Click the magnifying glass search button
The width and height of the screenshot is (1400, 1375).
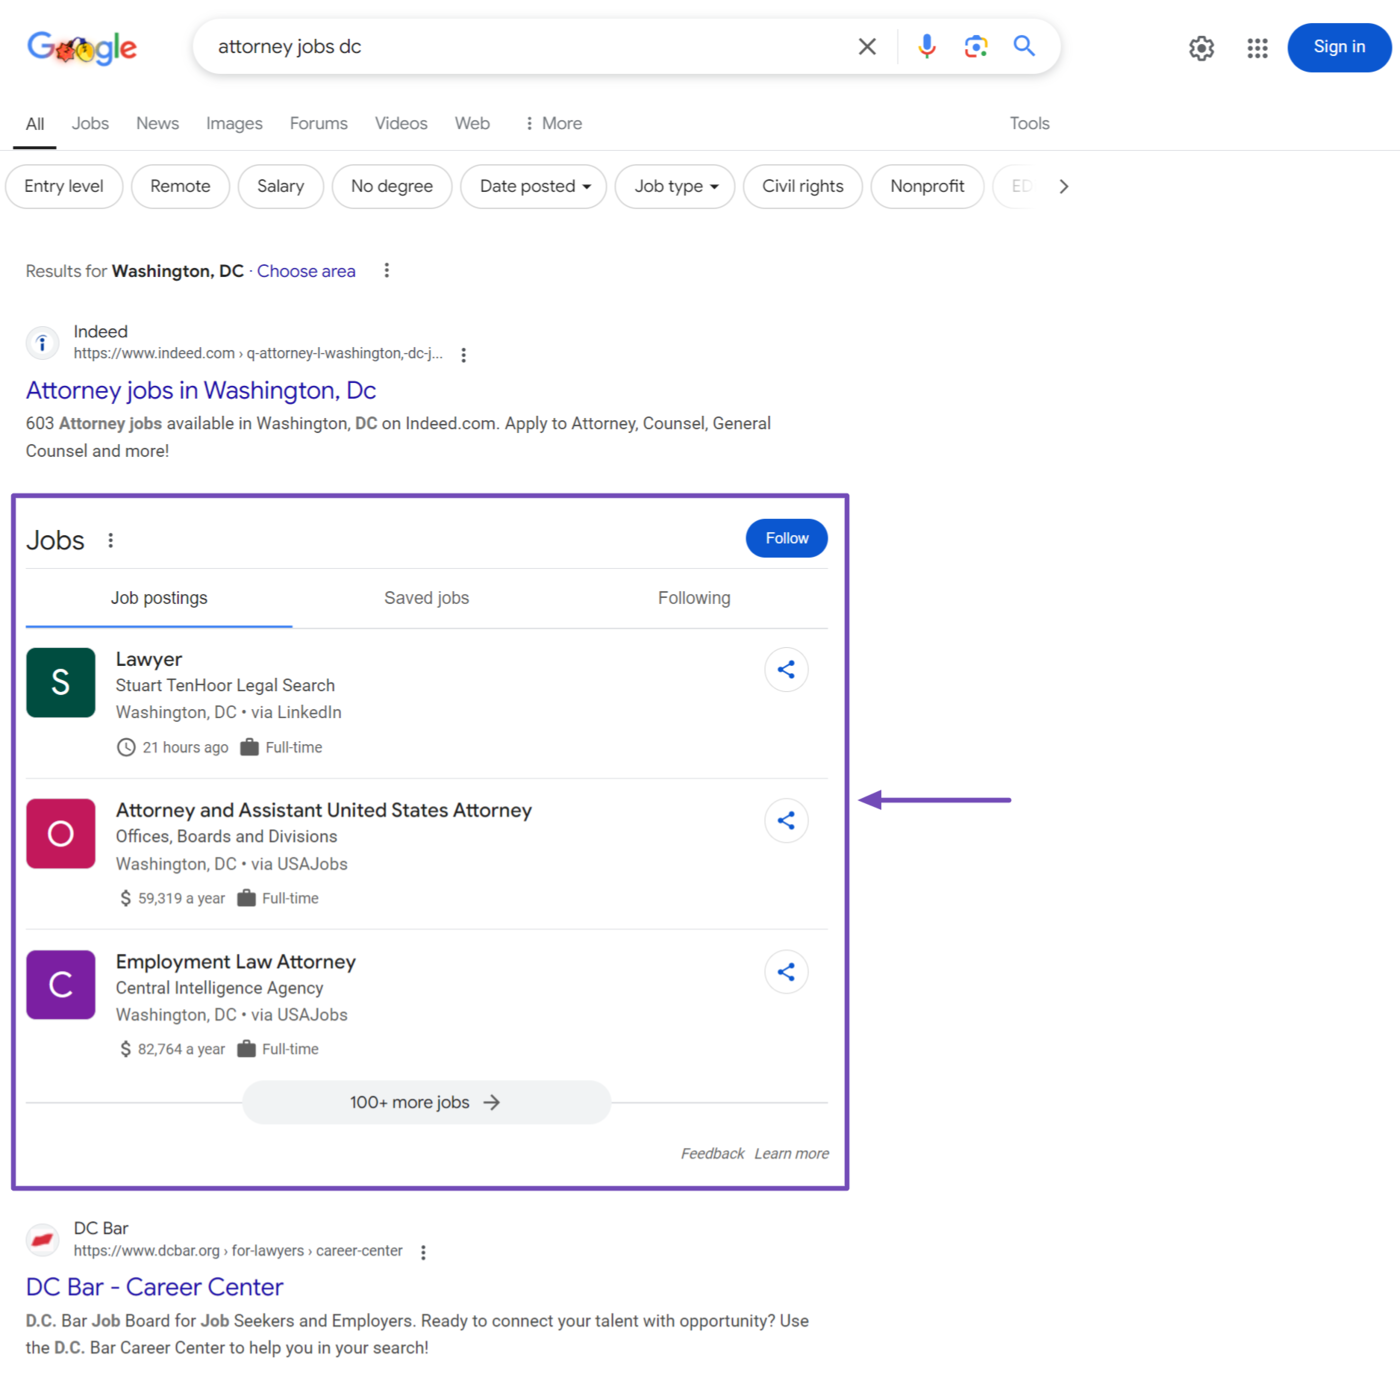(1024, 46)
